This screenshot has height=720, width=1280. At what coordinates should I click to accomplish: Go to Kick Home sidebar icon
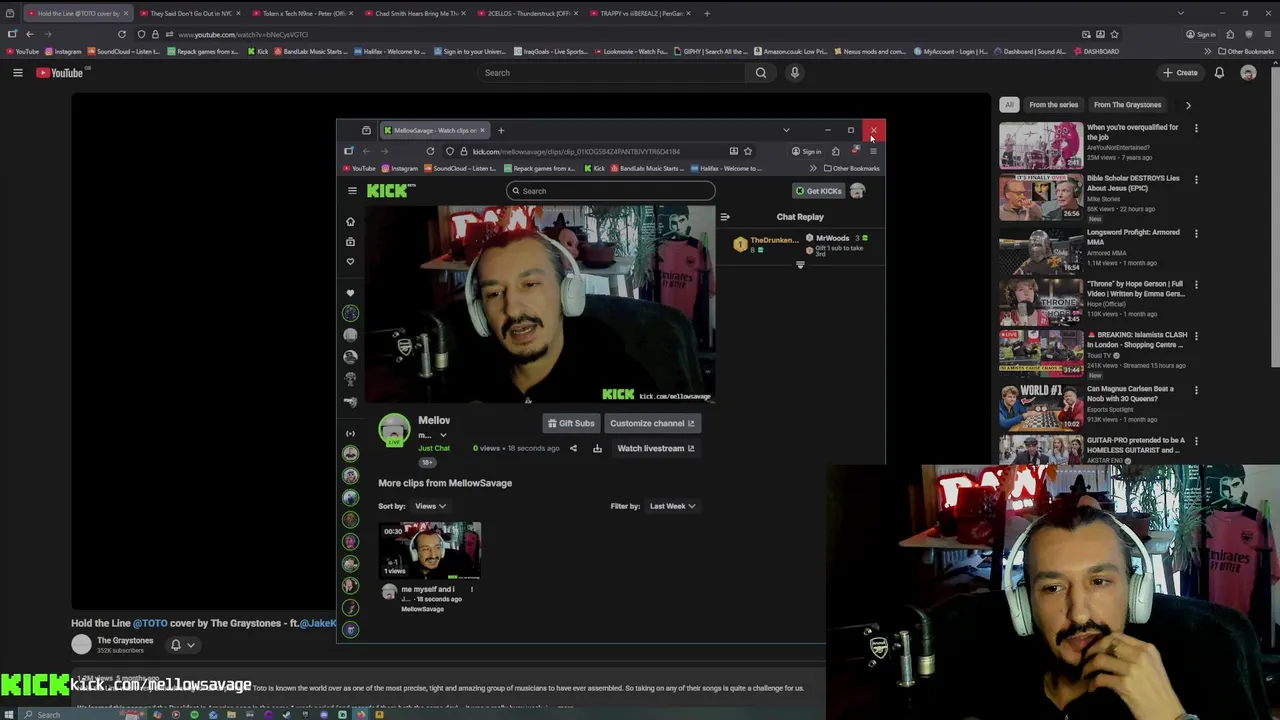[350, 222]
